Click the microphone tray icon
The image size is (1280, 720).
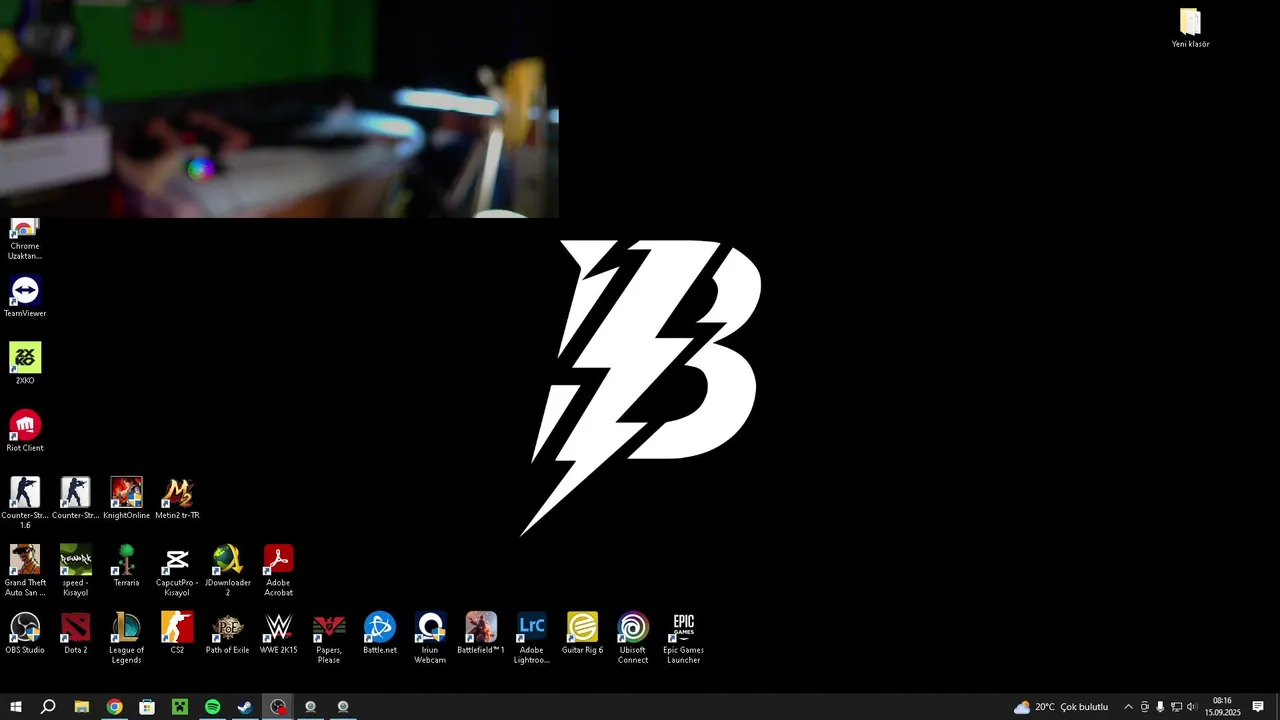1160,707
